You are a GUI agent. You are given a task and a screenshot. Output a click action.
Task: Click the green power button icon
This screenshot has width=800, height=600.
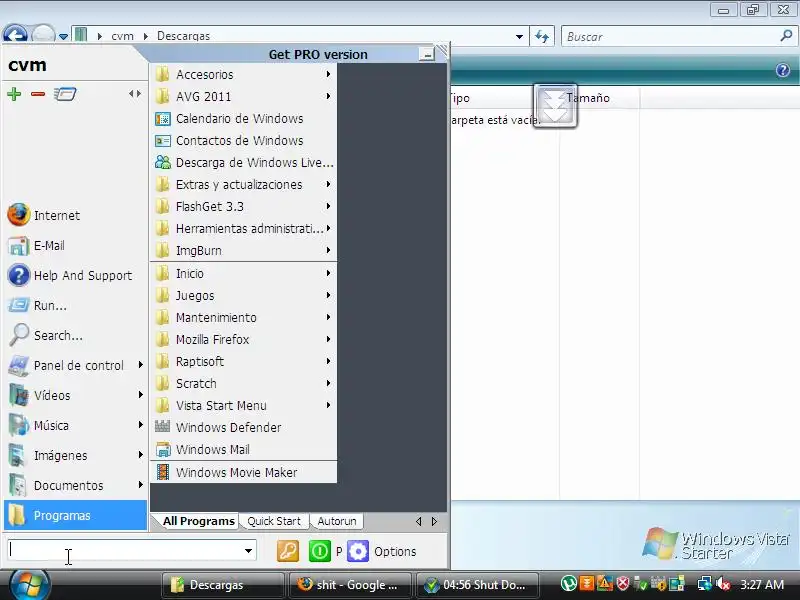(x=320, y=551)
